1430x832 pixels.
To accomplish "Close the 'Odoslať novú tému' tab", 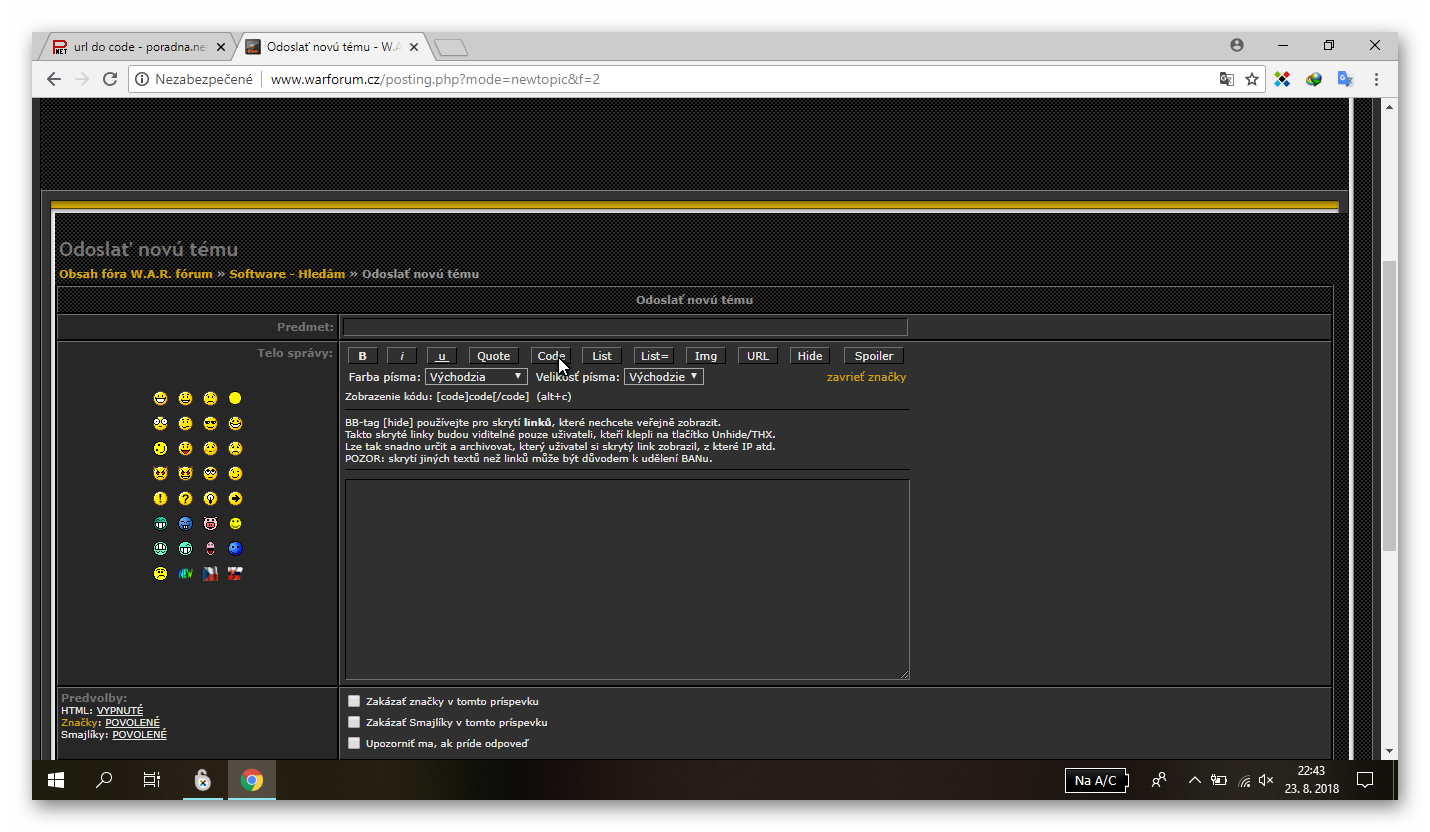I will (x=415, y=47).
